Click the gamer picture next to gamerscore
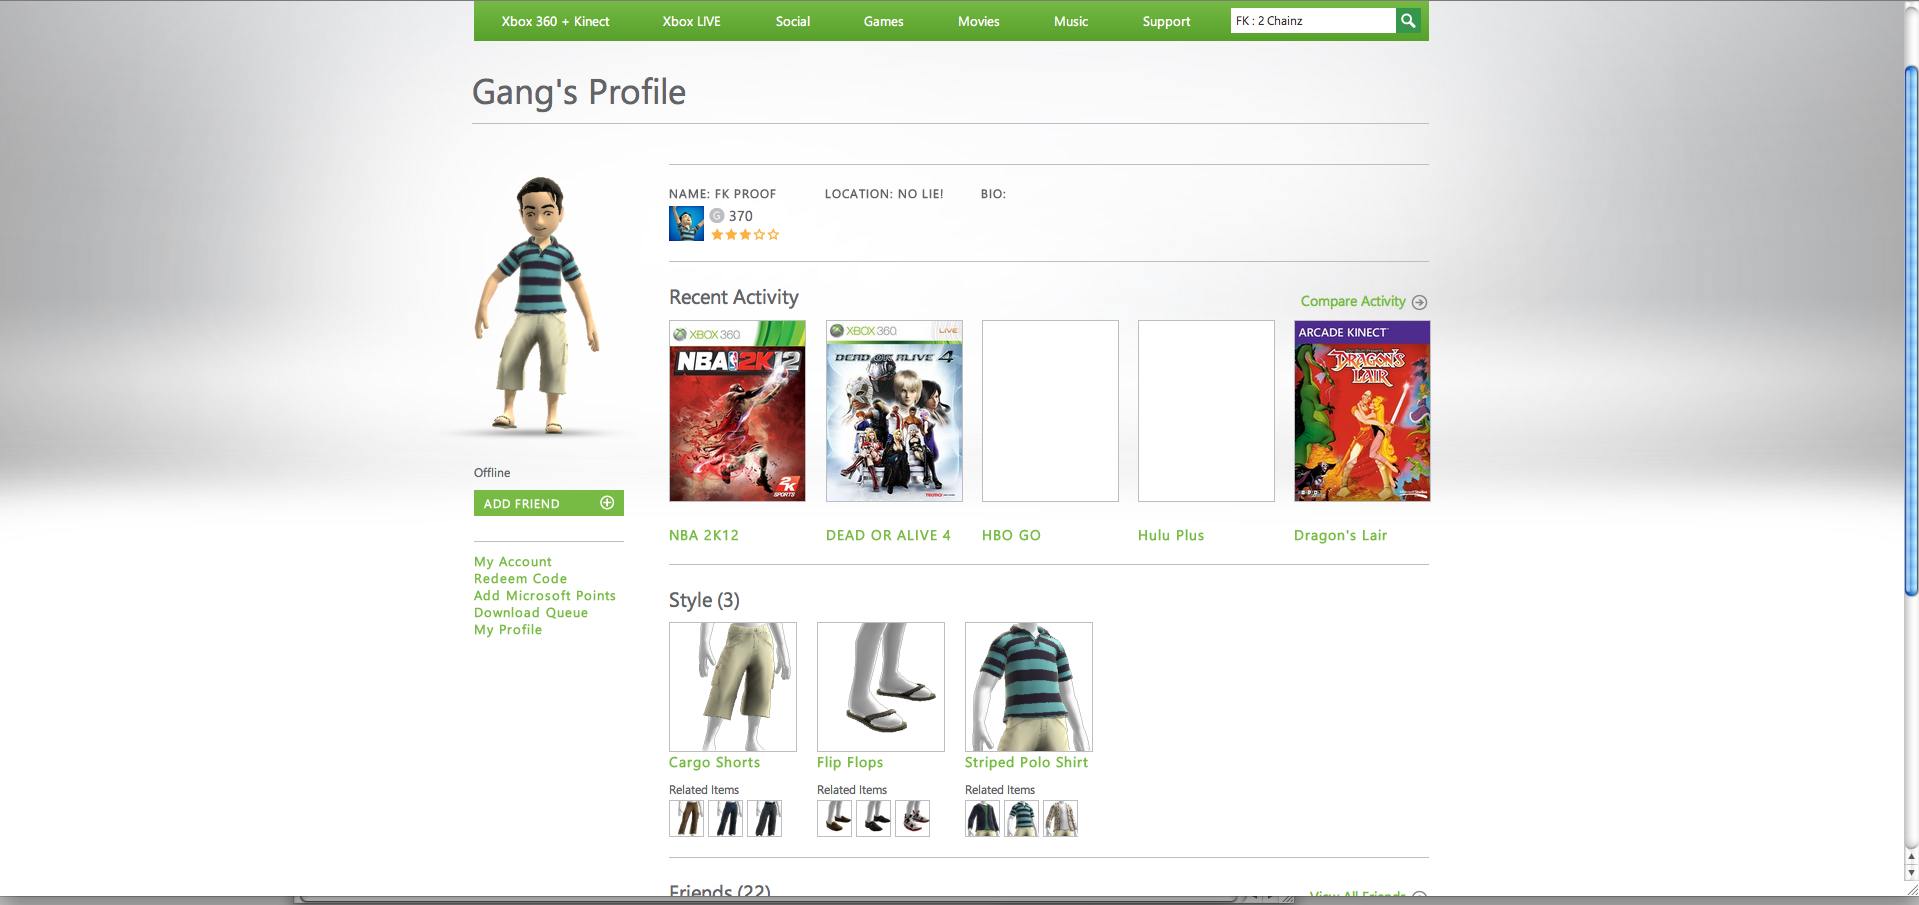This screenshot has height=905, width=1919. tap(686, 223)
